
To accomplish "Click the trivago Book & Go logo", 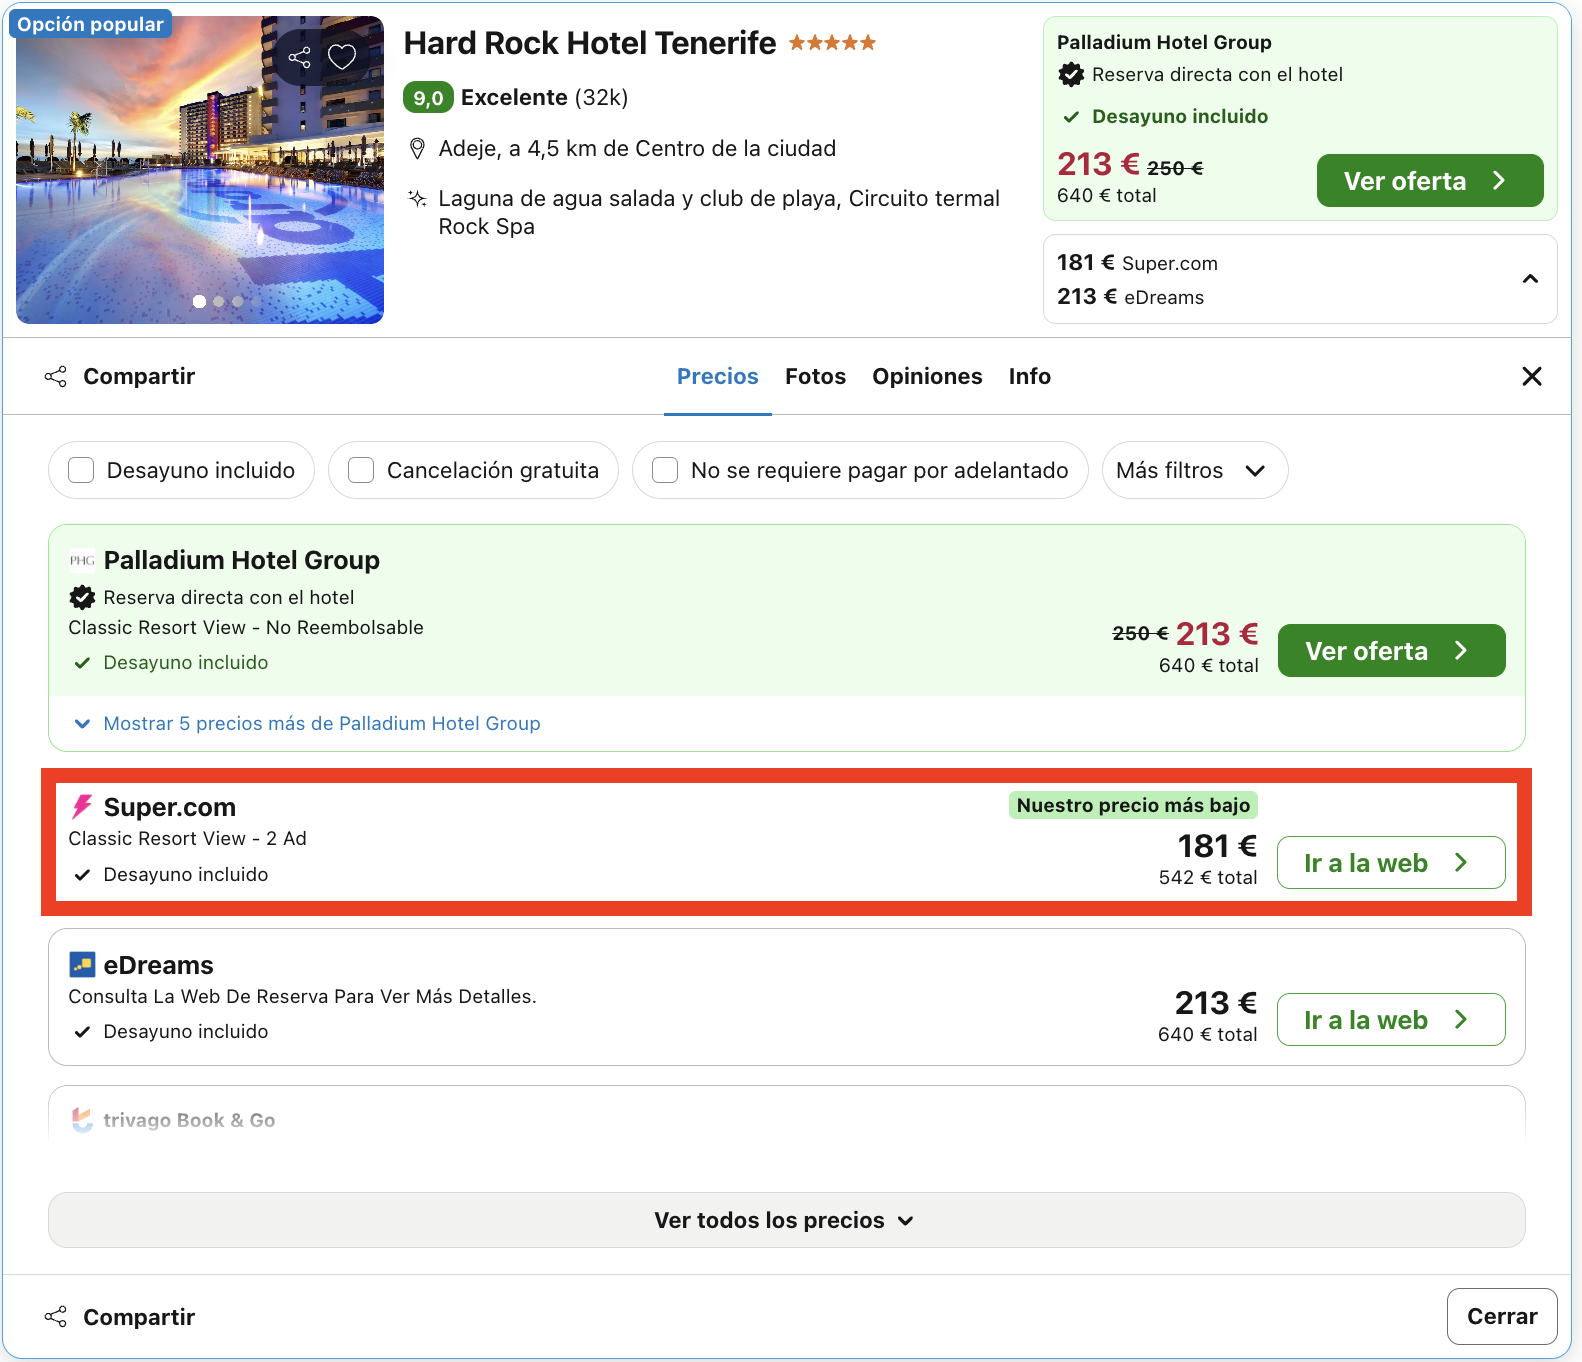I will [x=82, y=1120].
